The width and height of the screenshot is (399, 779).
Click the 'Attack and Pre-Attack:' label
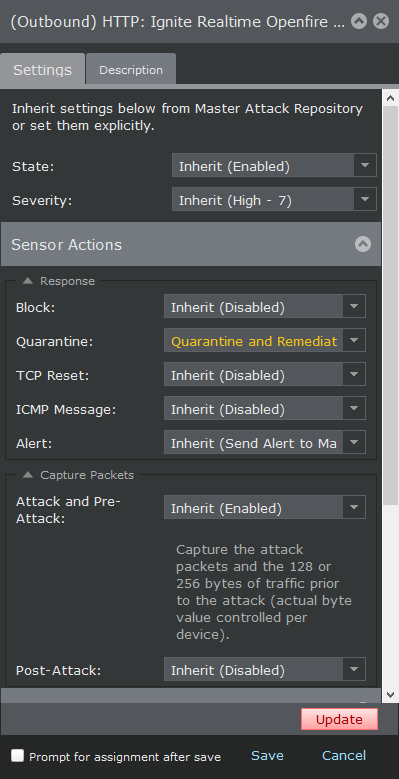pos(68,510)
